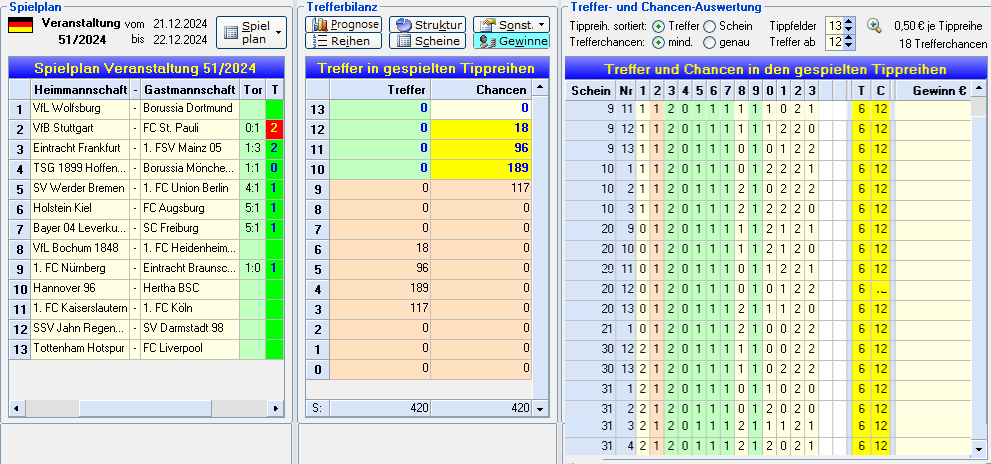
Task: Click the T column header in Auswertung
Action: [x=862, y=90]
